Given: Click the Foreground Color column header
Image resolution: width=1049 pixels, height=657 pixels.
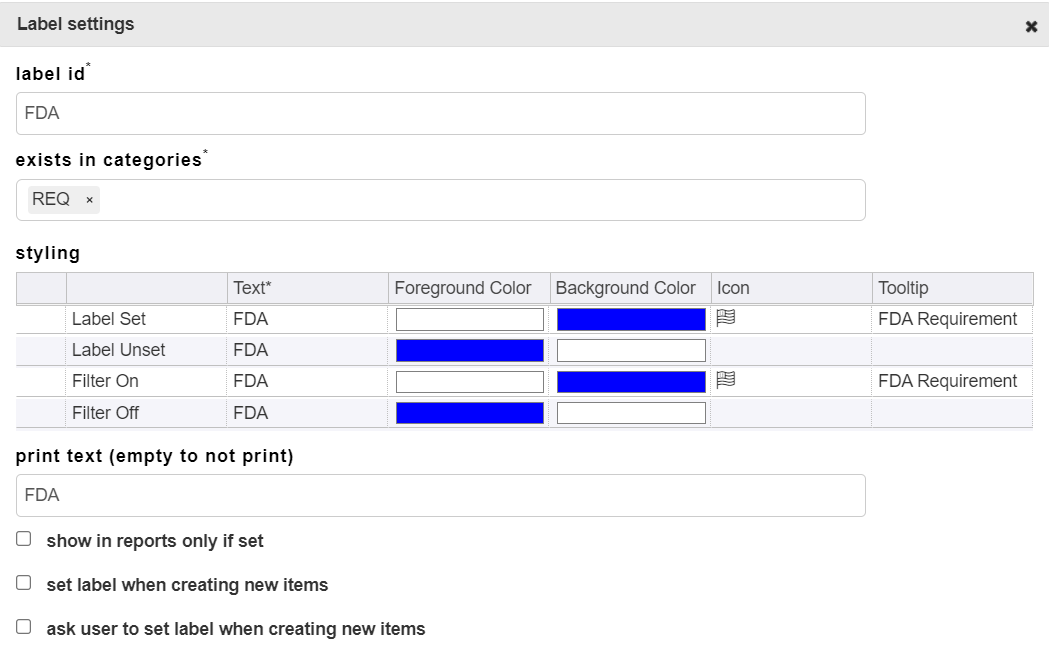Looking at the screenshot, I should [x=469, y=288].
